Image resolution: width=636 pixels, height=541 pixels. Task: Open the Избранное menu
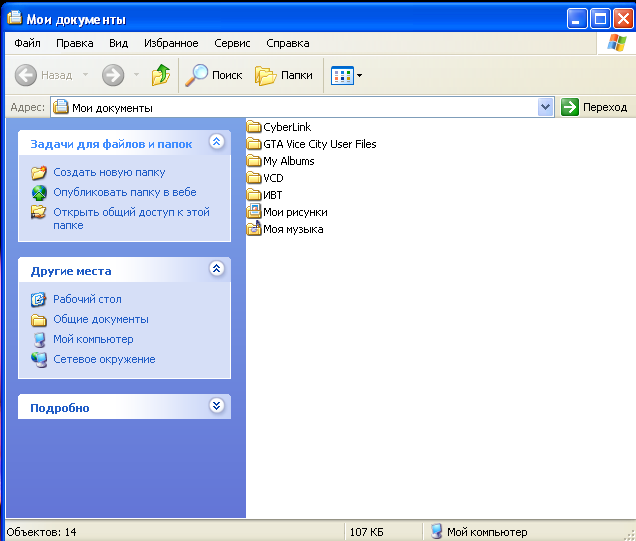171,43
